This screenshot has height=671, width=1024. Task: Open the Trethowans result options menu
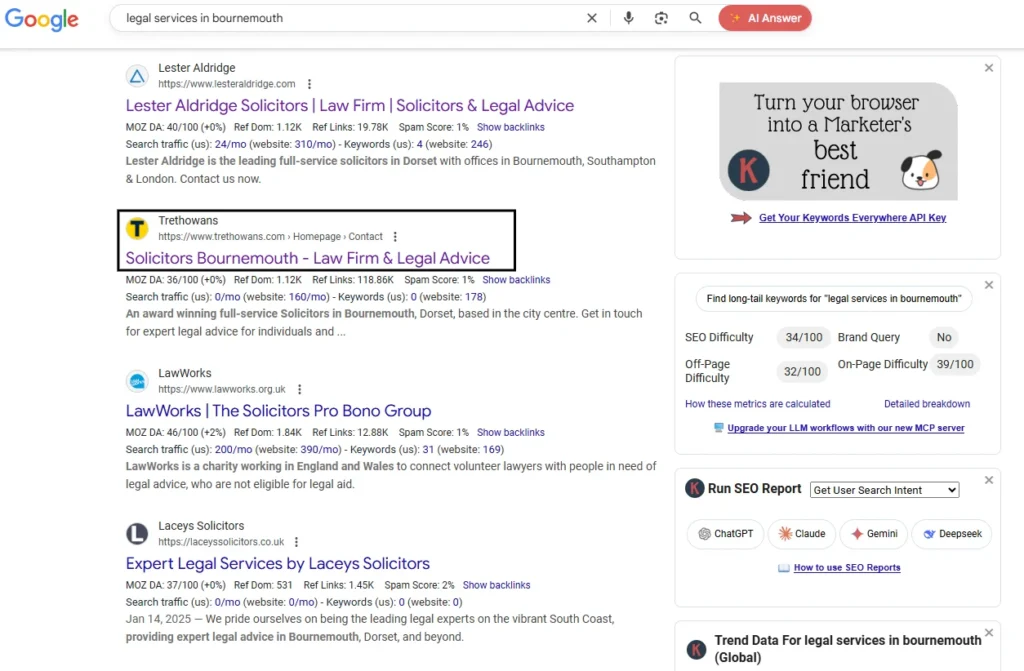[395, 237]
